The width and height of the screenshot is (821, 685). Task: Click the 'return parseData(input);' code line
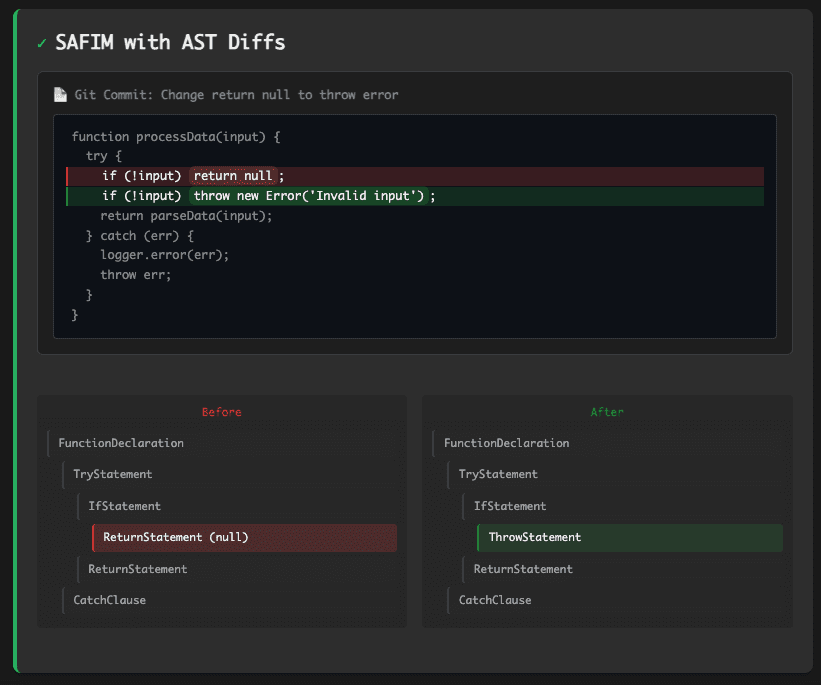coord(186,216)
